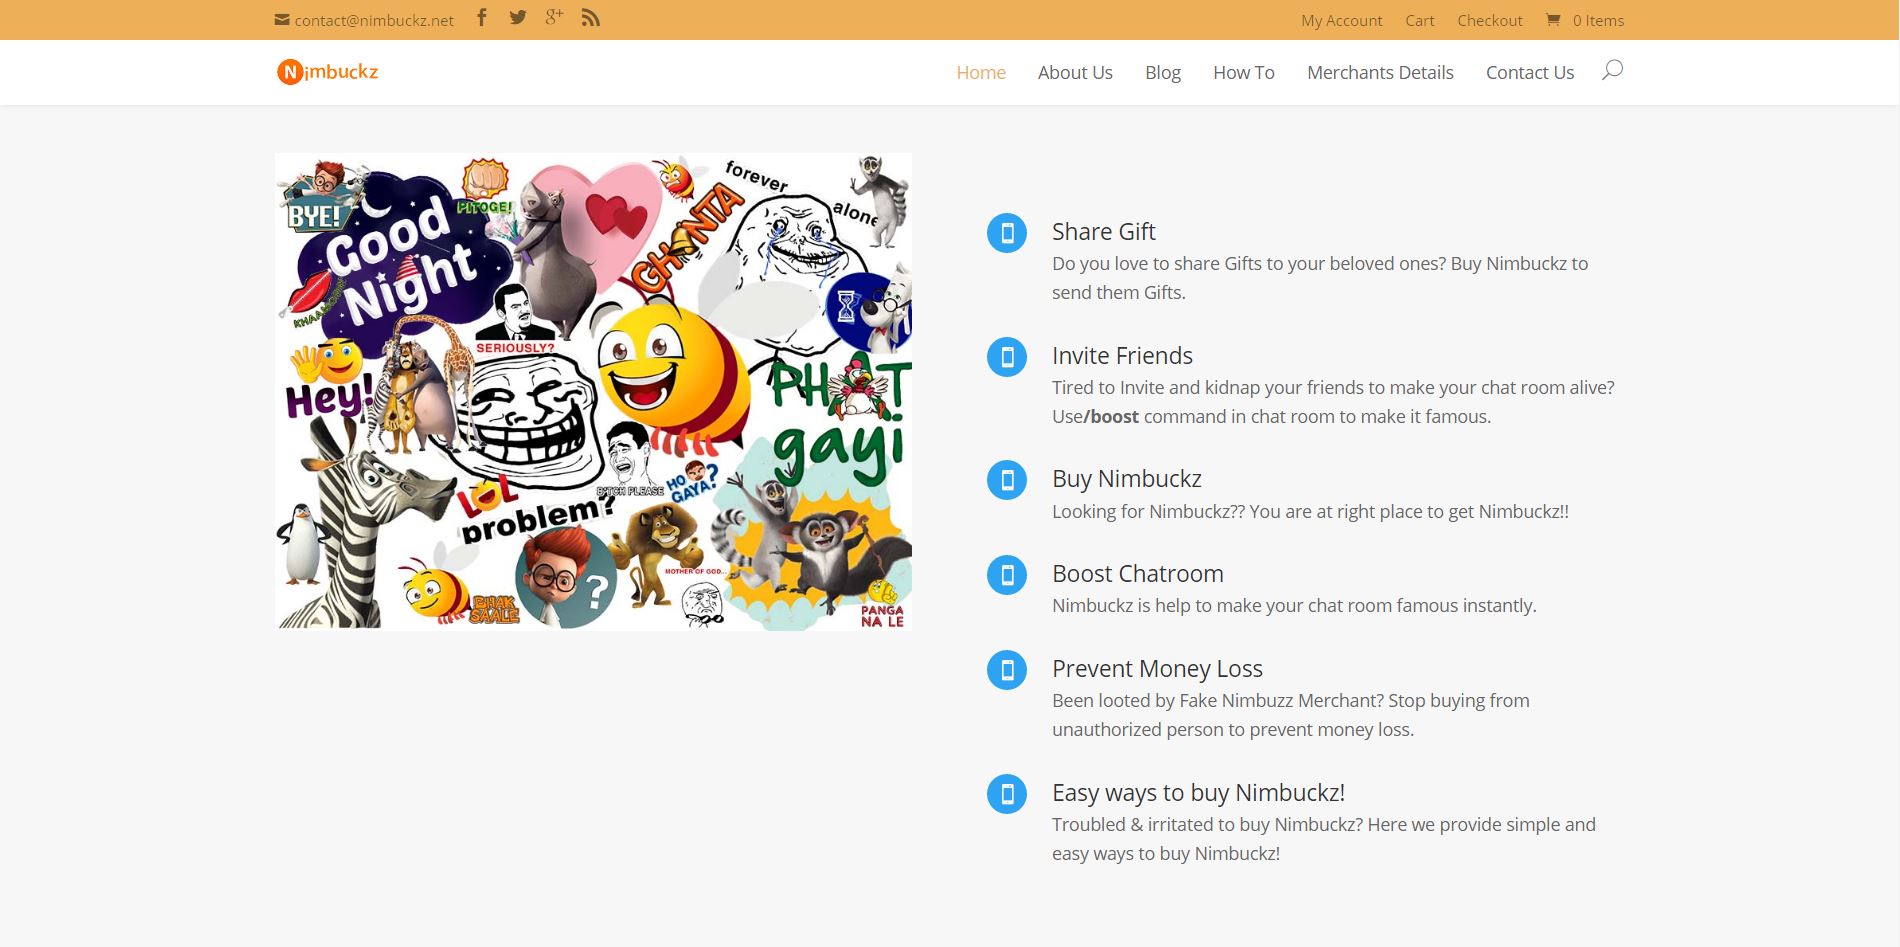Open My Account link

point(1342,20)
